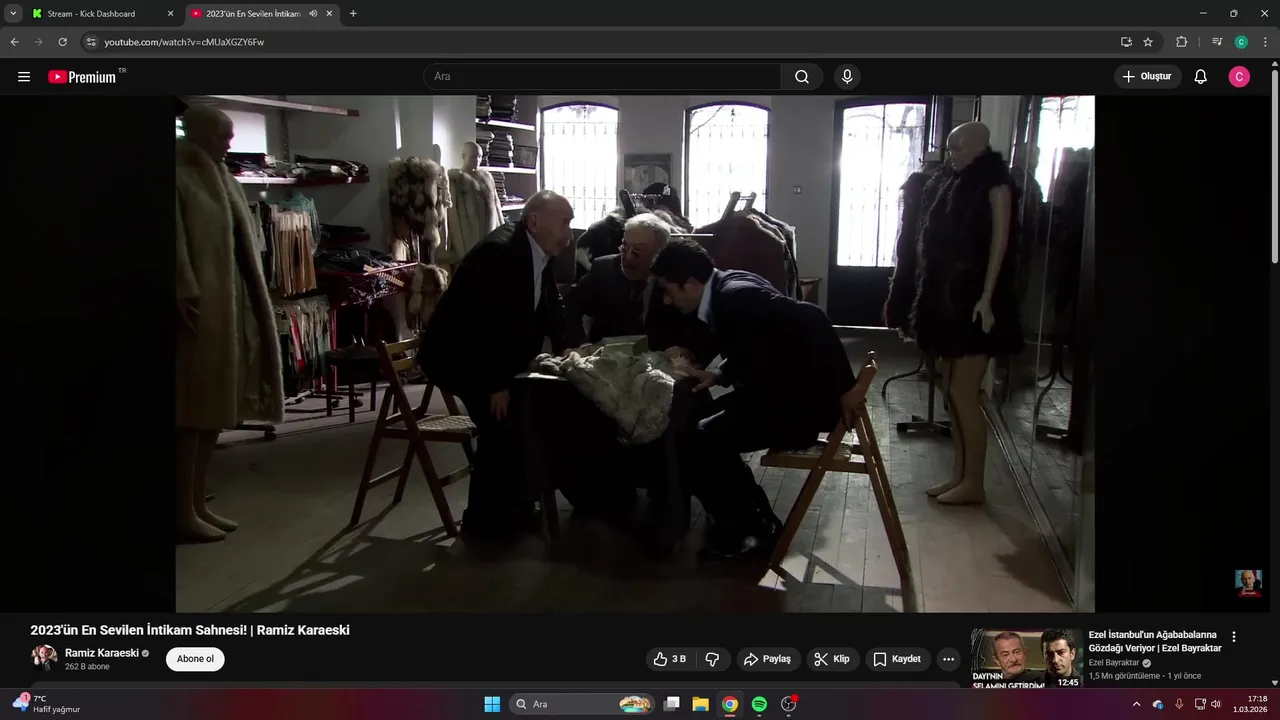Image resolution: width=1280 pixels, height=720 pixels.
Task: Open Ezel Bayraktar channel link
Action: click(1114, 663)
